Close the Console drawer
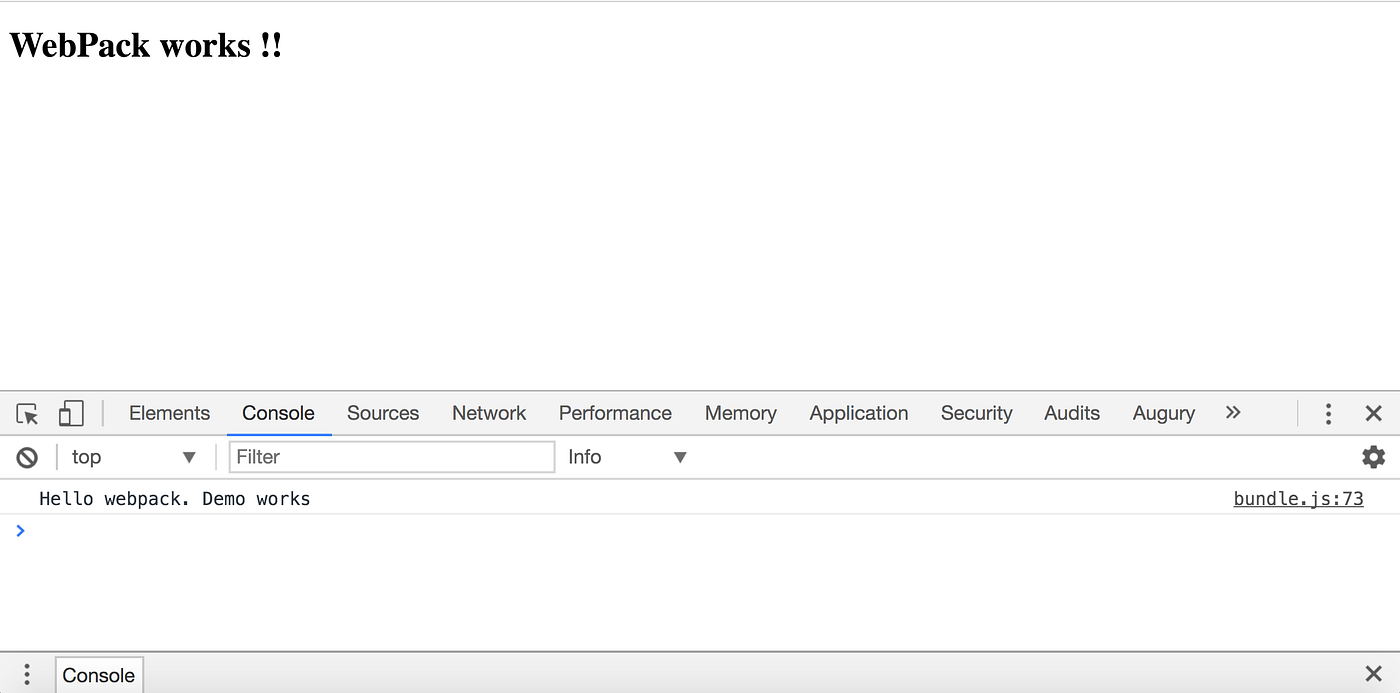The image size is (1400, 693). (1372, 673)
